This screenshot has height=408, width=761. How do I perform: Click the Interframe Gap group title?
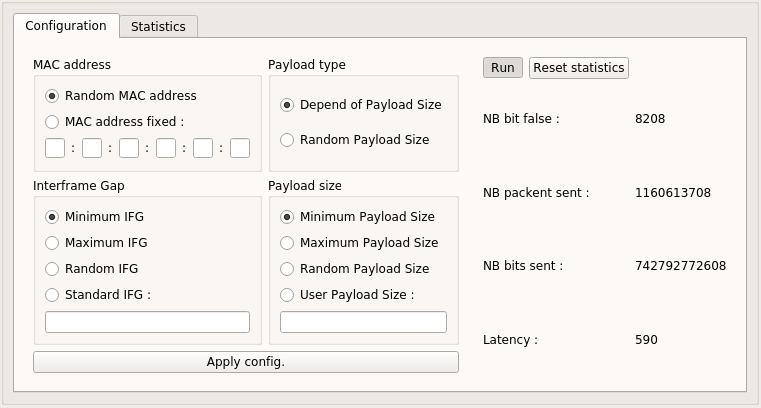pos(79,186)
